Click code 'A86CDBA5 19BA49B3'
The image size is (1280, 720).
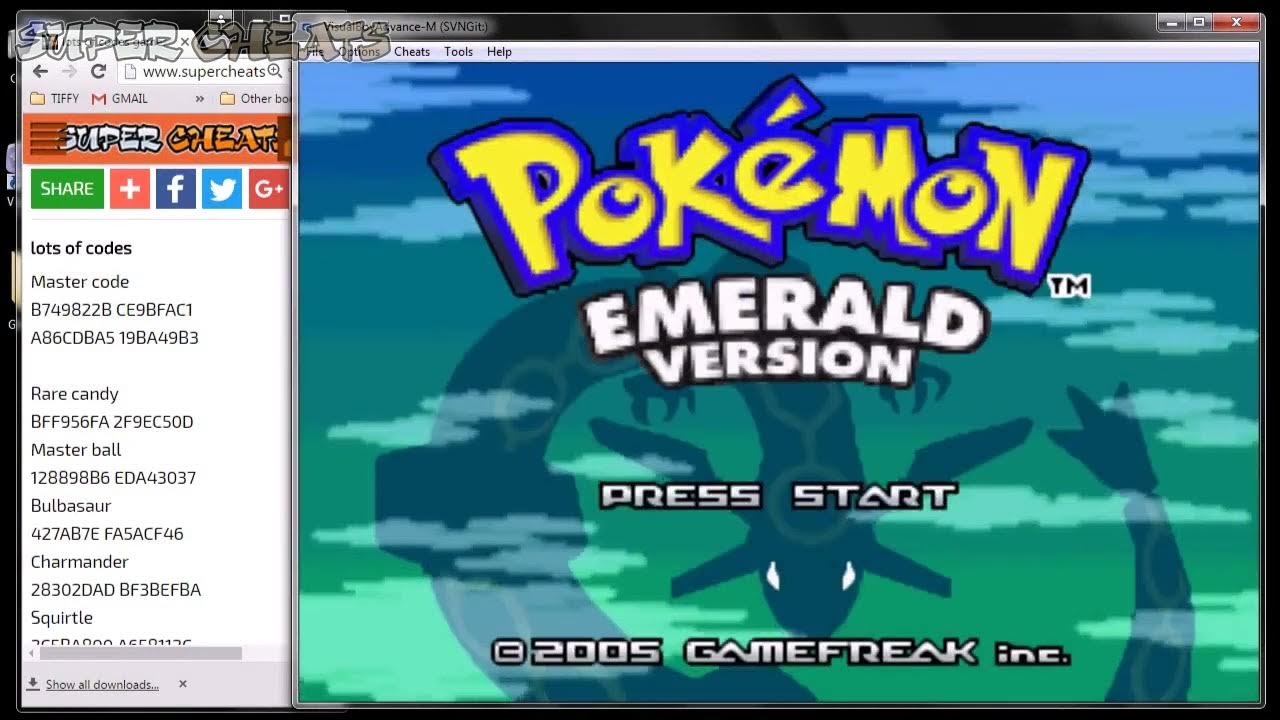(x=115, y=338)
